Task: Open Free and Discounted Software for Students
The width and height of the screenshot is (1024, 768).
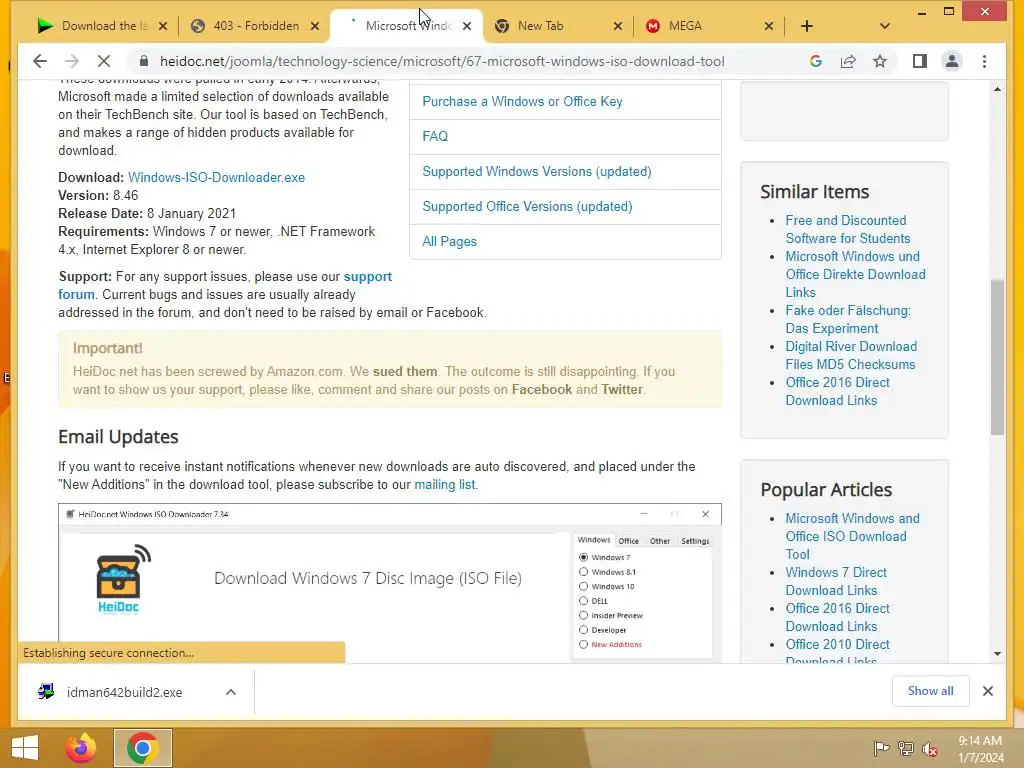Action: pos(847,229)
